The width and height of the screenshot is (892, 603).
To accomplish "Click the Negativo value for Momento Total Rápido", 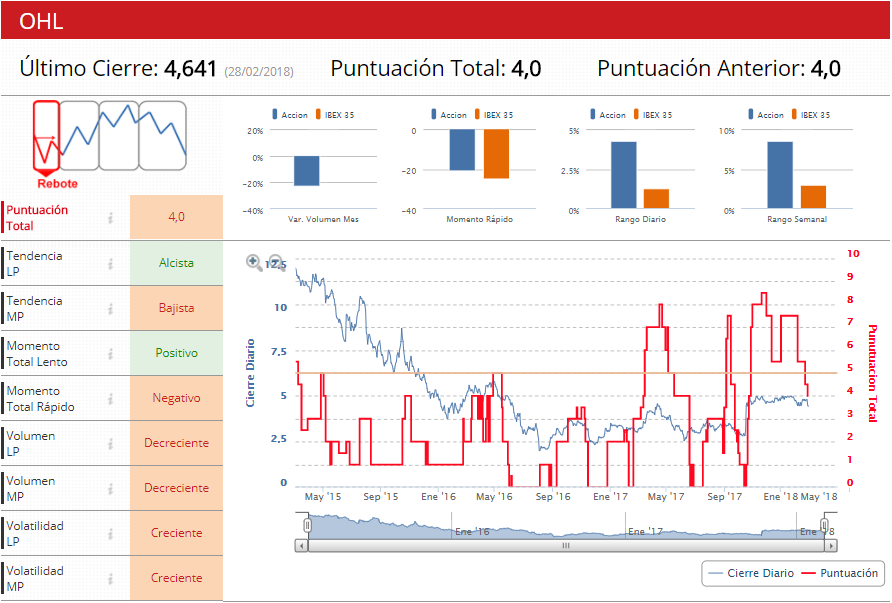I will tap(176, 398).
